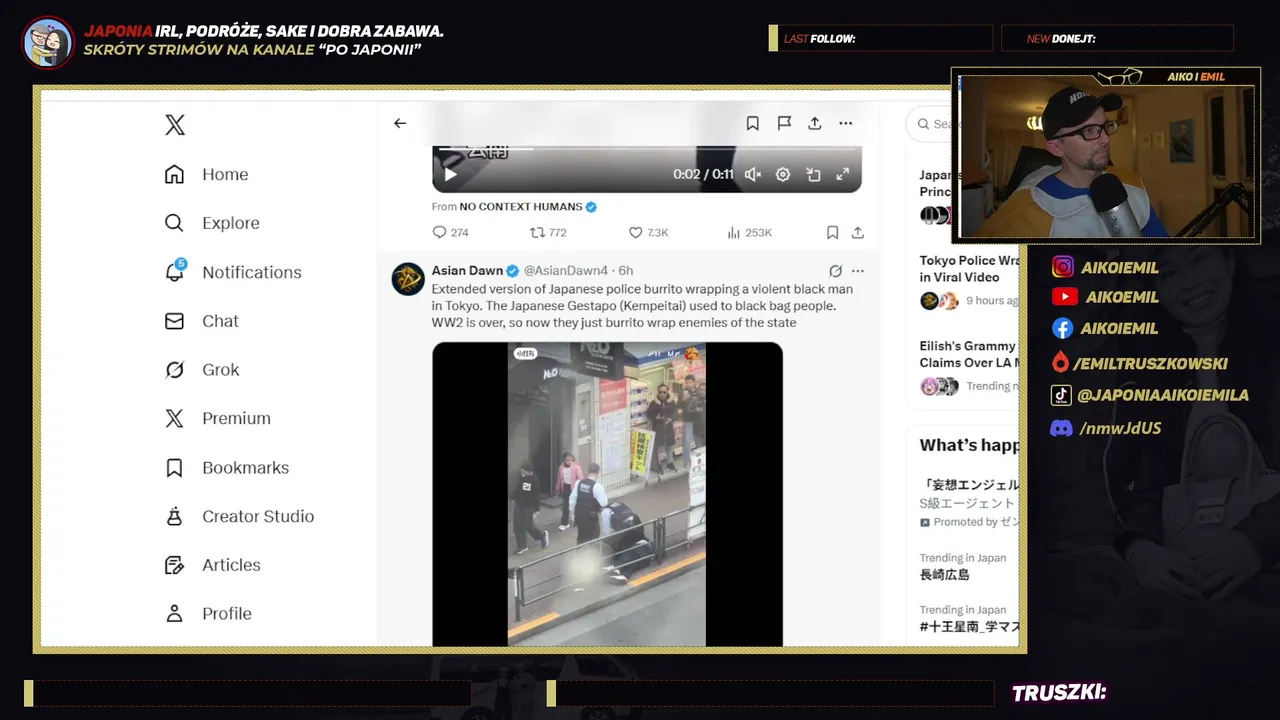Click Grok icon on Asian Dawn post
This screenshot has height=720, width=1280.
click(x=836, y=271)
